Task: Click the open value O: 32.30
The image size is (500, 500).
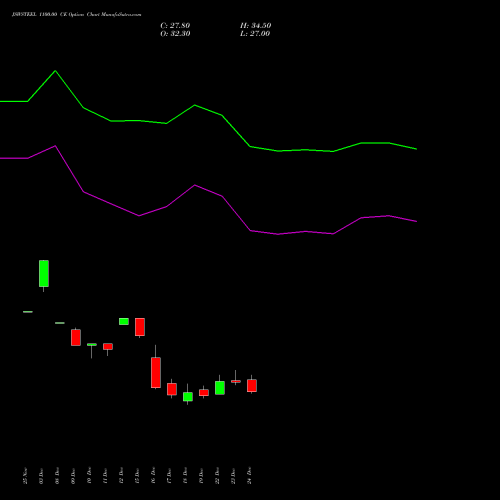Action: coord(175,34)
